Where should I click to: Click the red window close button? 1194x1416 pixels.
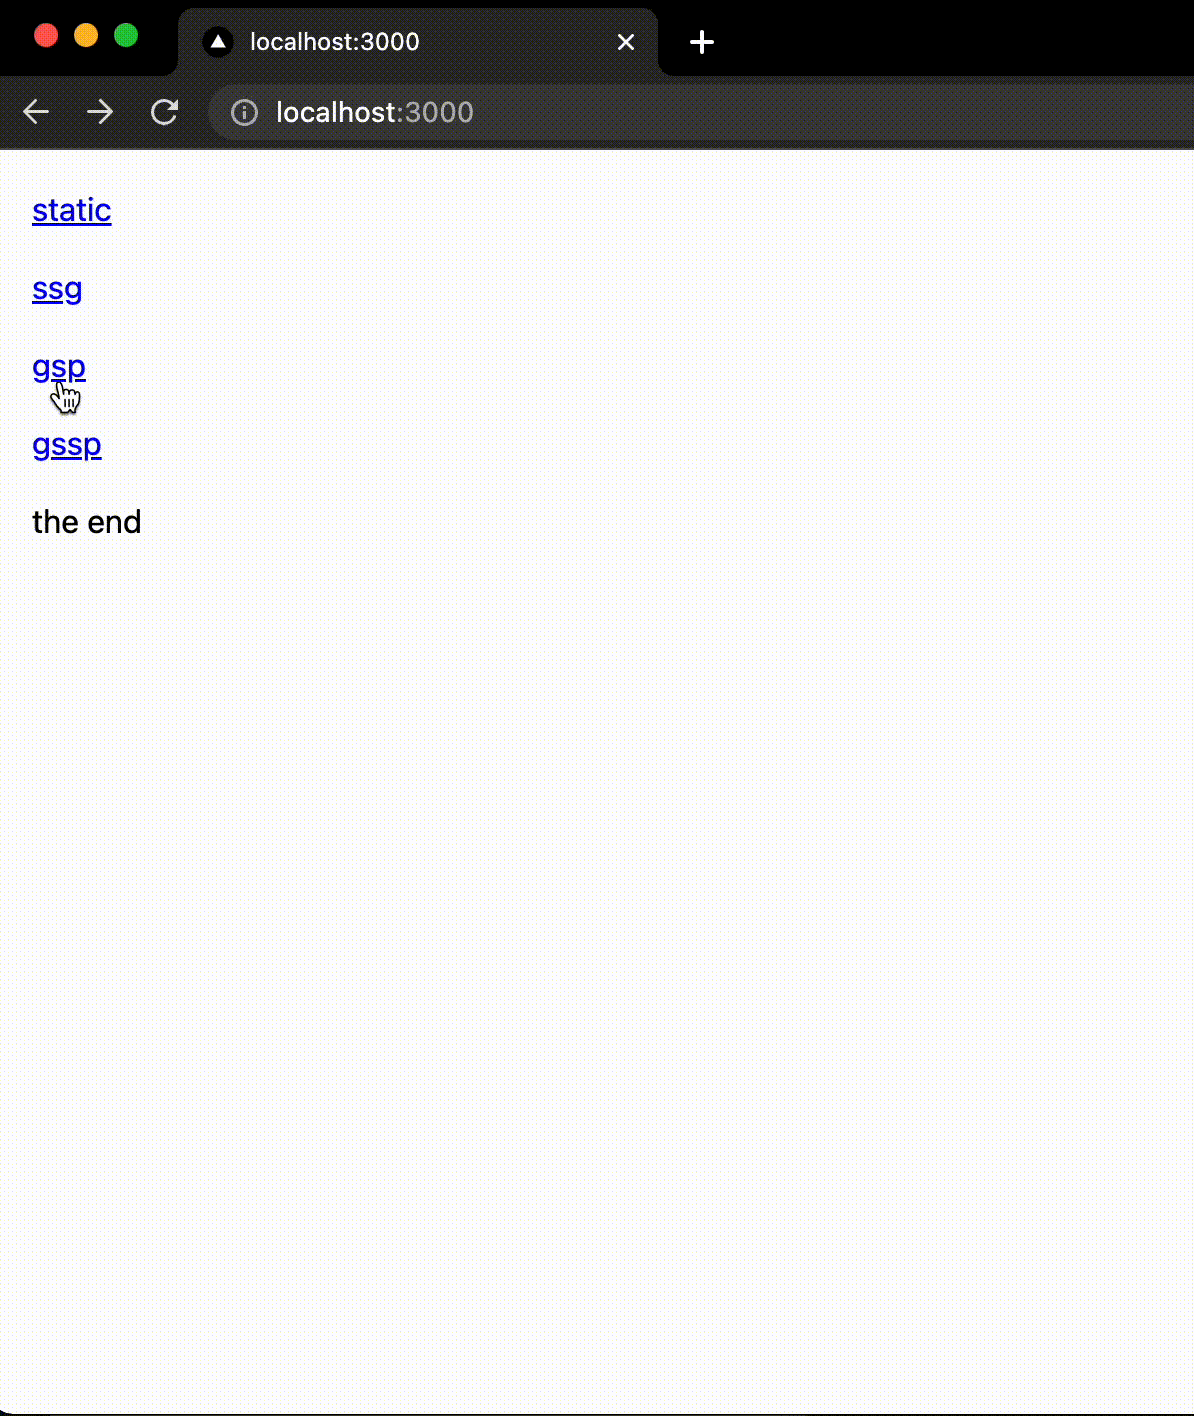tap(46, 36)
